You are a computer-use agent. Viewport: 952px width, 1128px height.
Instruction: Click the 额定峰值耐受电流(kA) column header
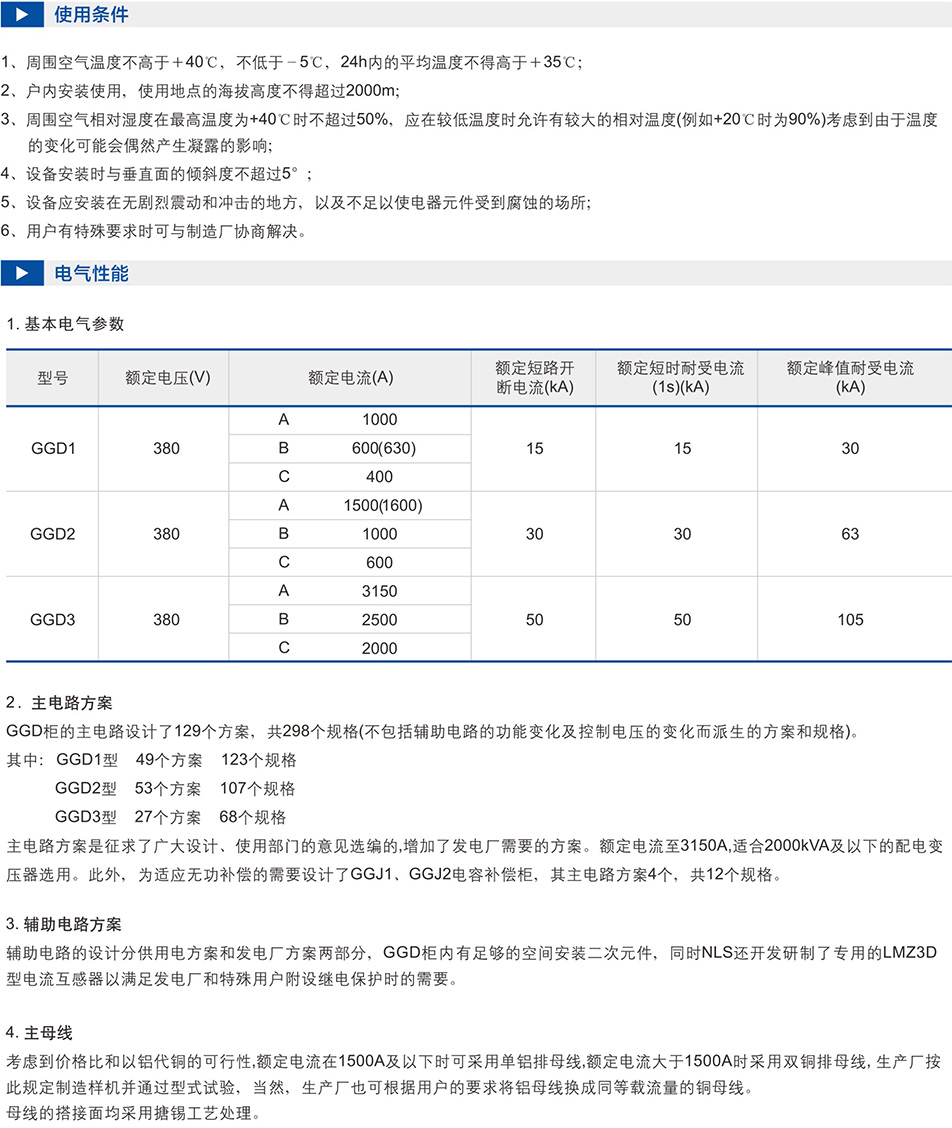pos(850,378)
